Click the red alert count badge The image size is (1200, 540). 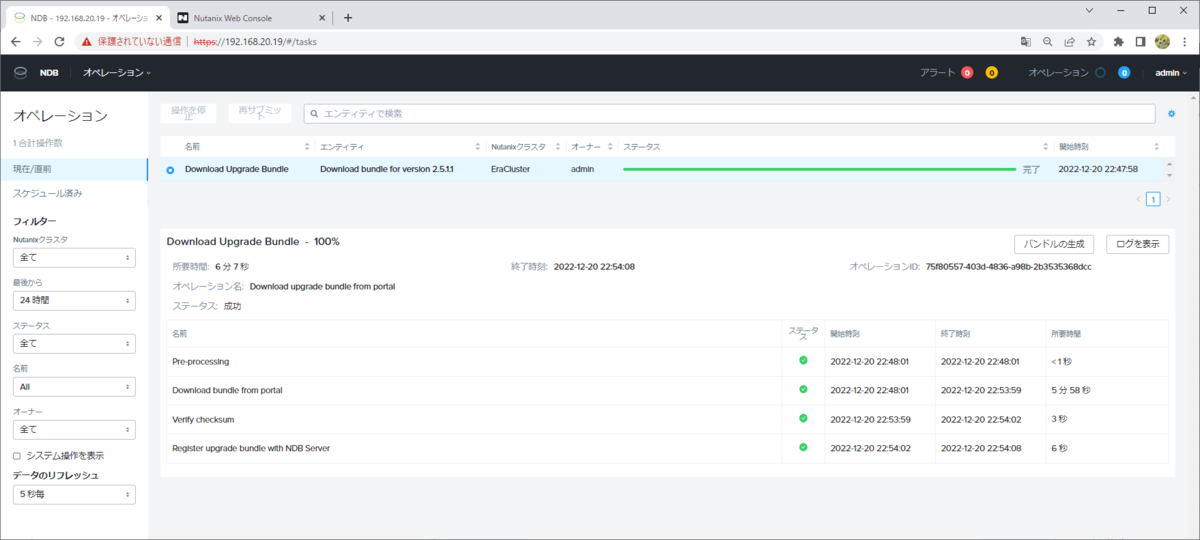(x=967, y=72)
